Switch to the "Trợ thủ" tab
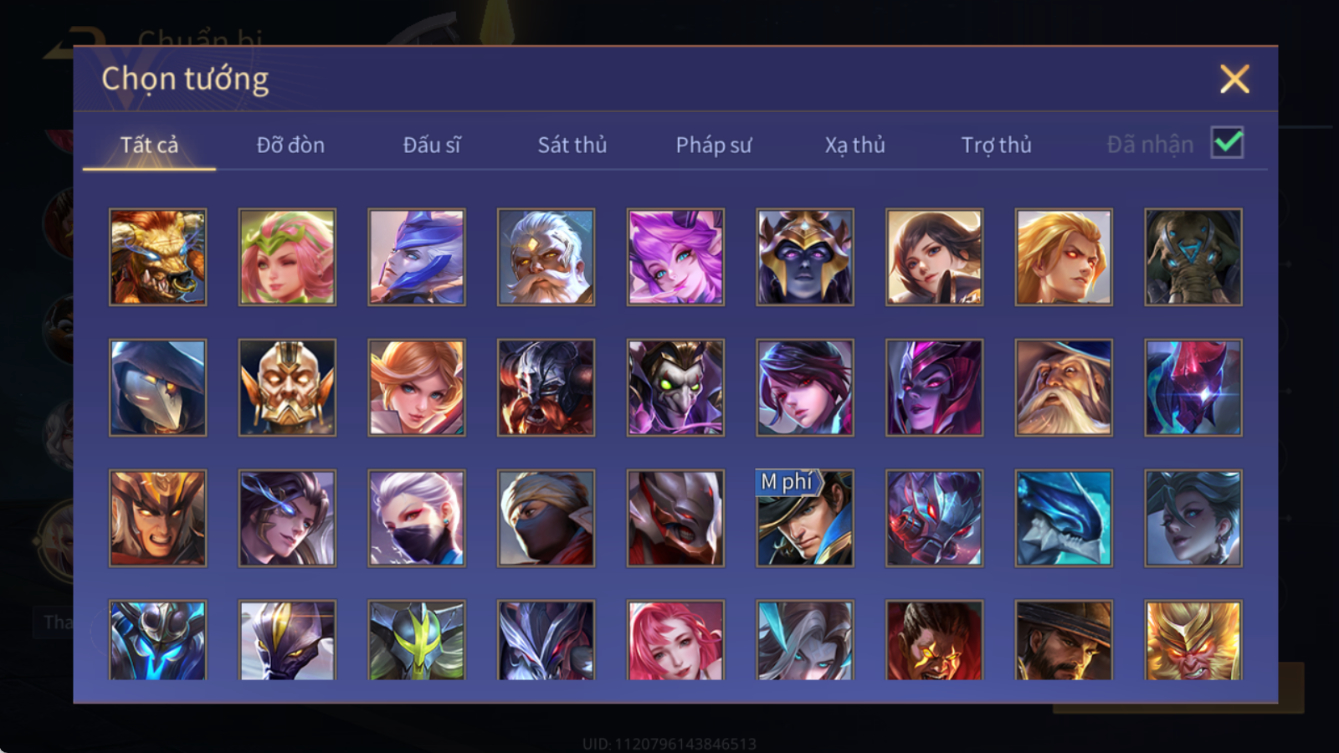Image resolution: width=1339 pixels, height=753 pixels. pos(996,145)
